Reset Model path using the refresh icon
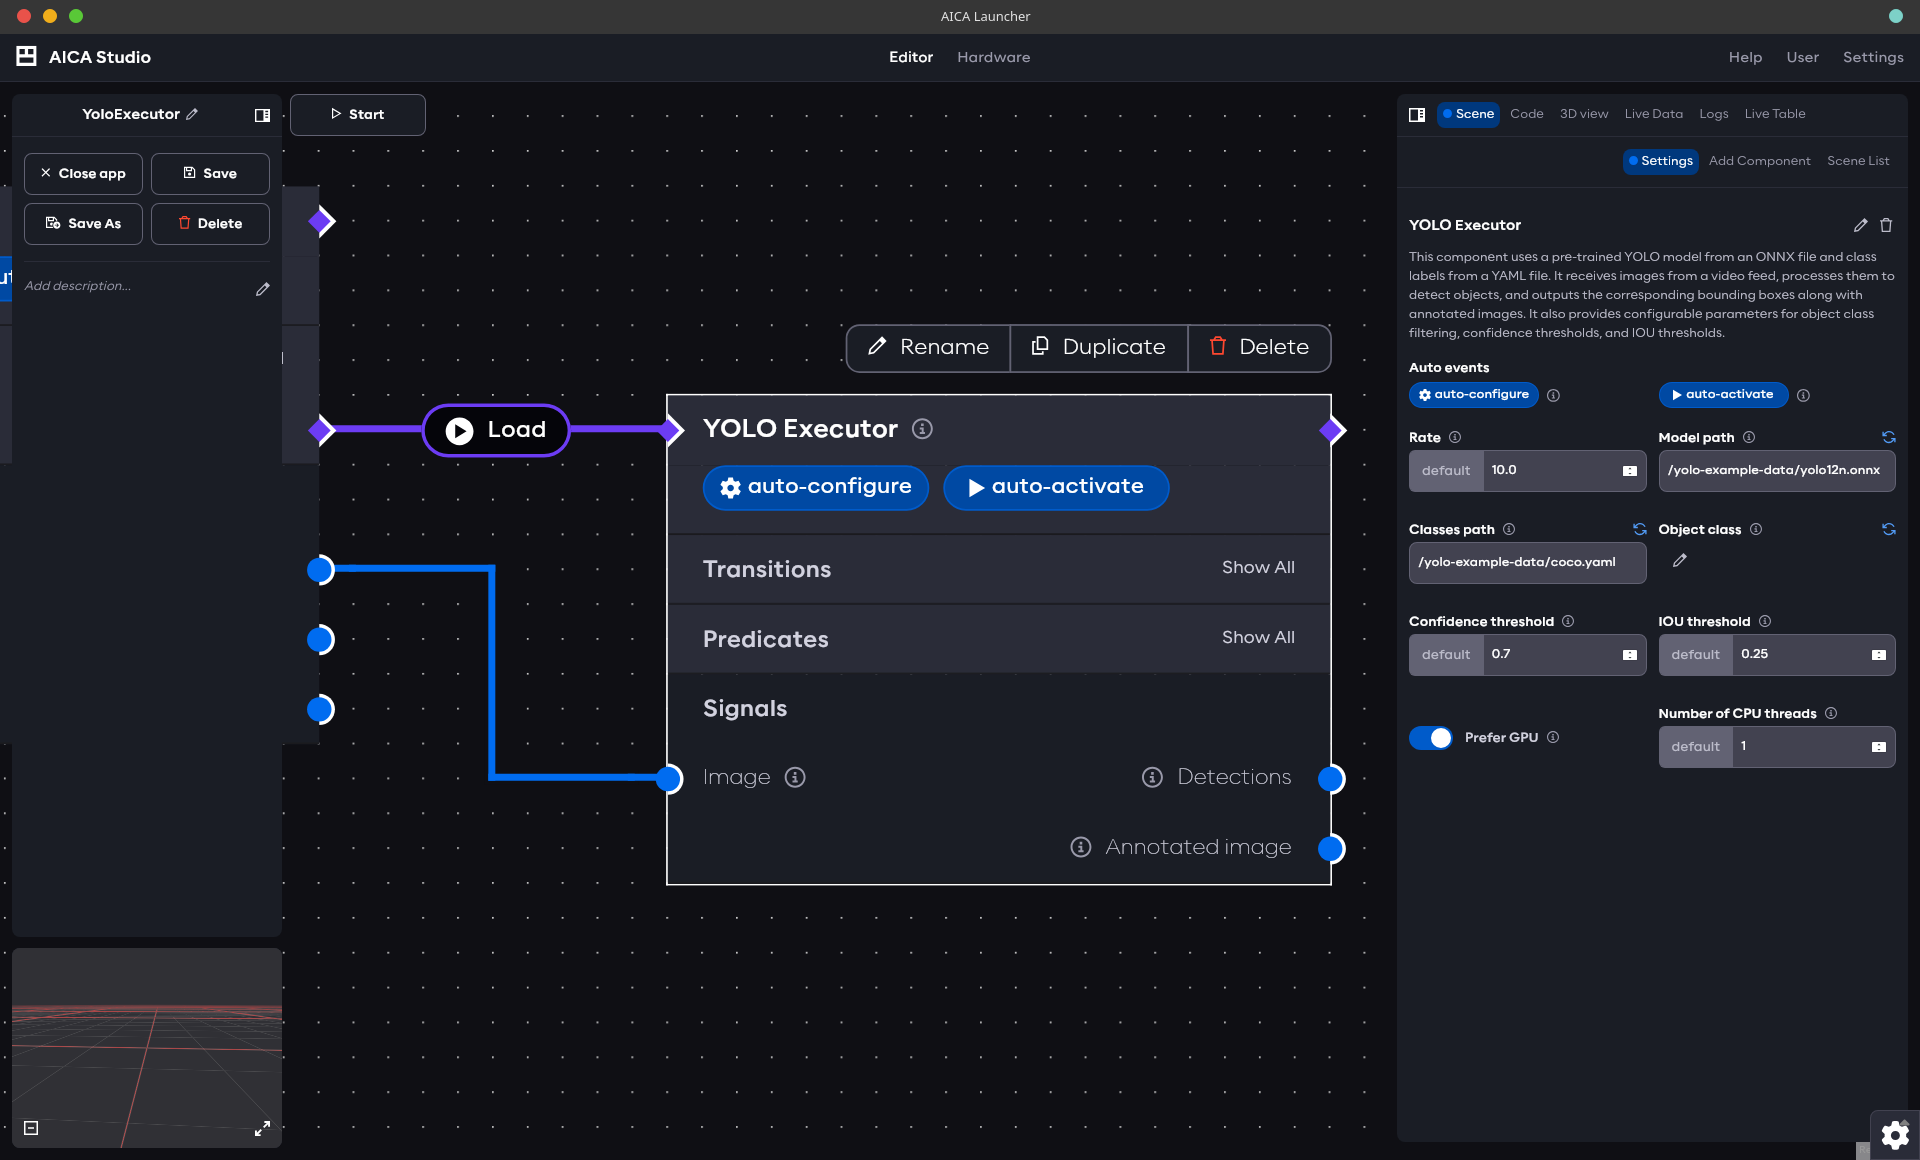1920x1160 pixels. coord(1889,437)
